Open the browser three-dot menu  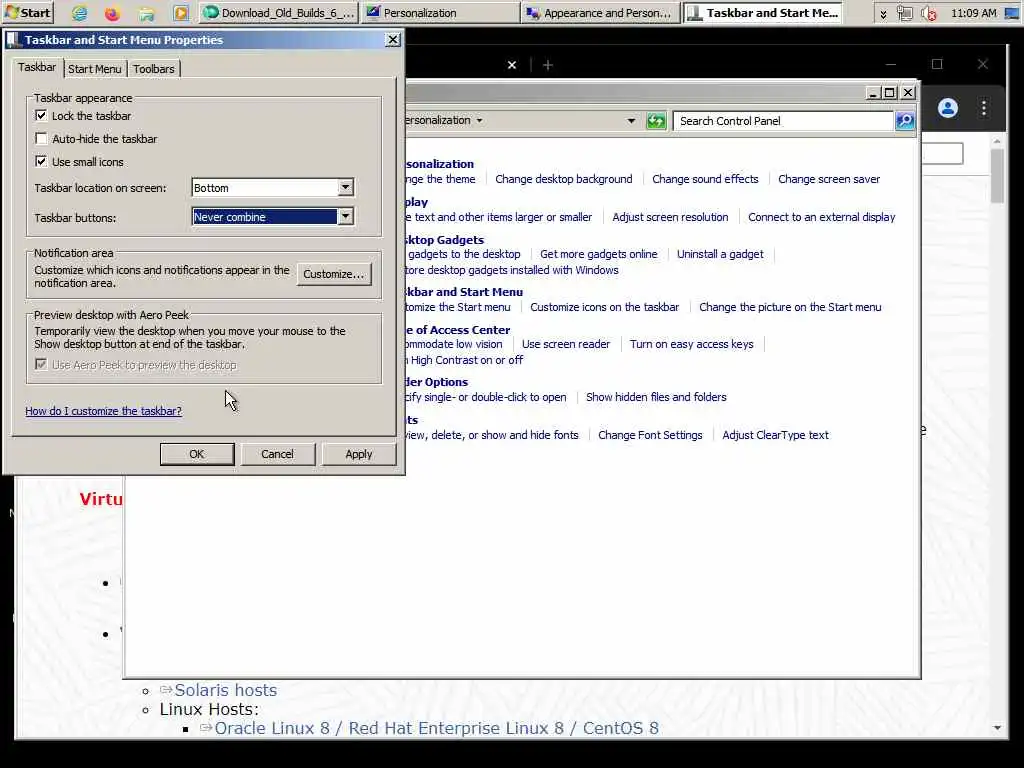pyautogui.click(x=984, y=108)
